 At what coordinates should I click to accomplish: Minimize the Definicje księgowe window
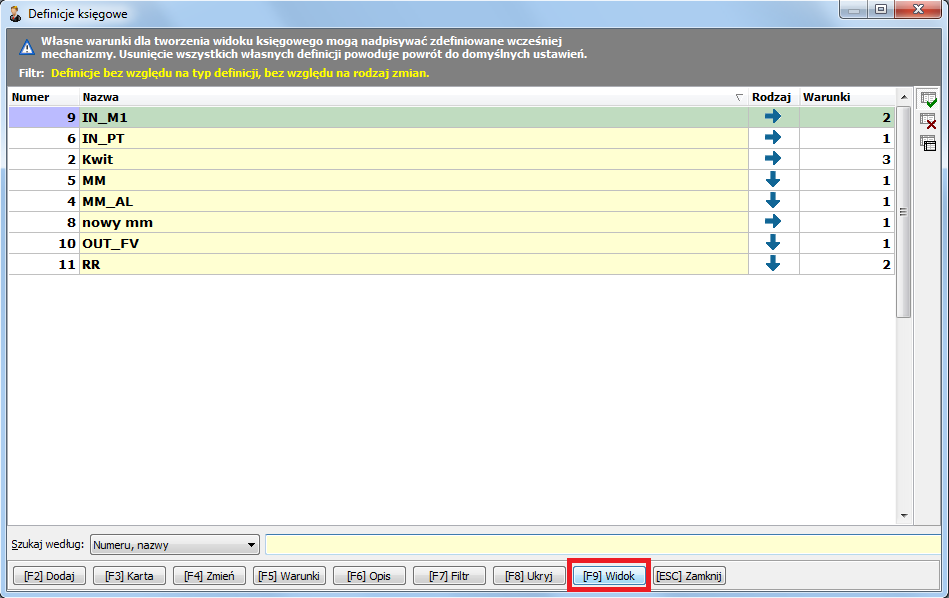click(x=853, y=9)
